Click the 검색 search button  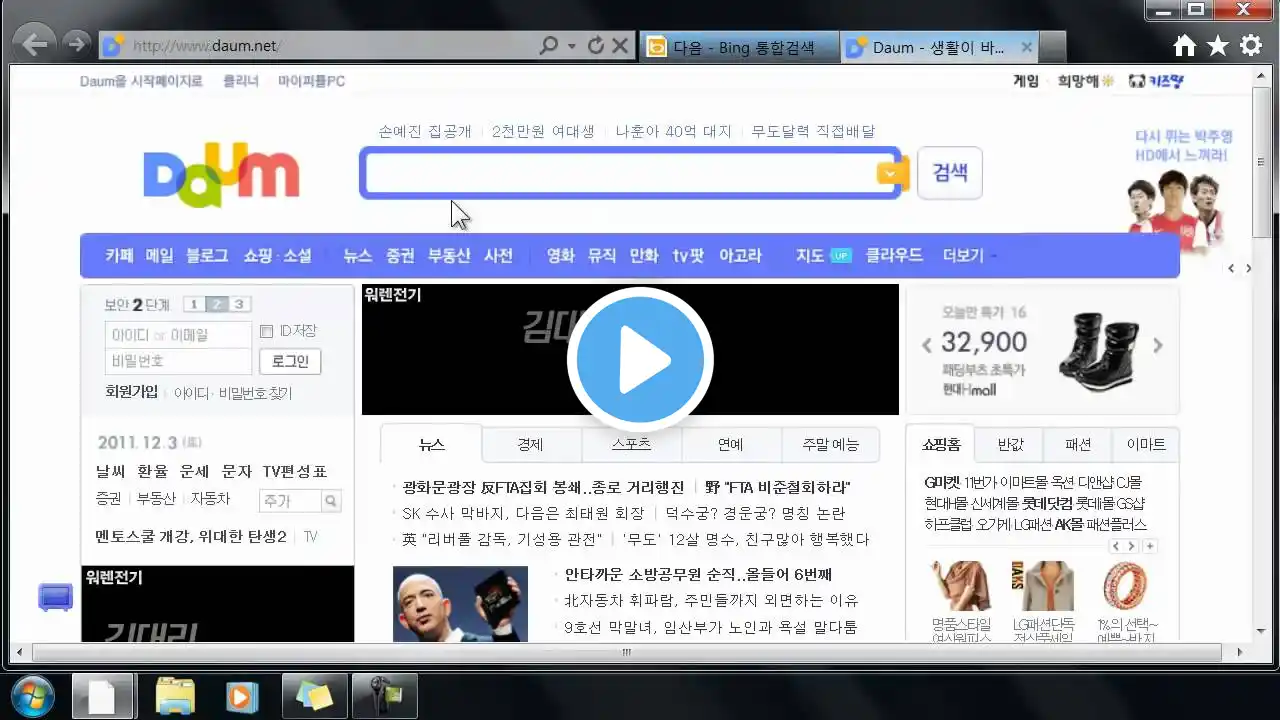[950, 173]
